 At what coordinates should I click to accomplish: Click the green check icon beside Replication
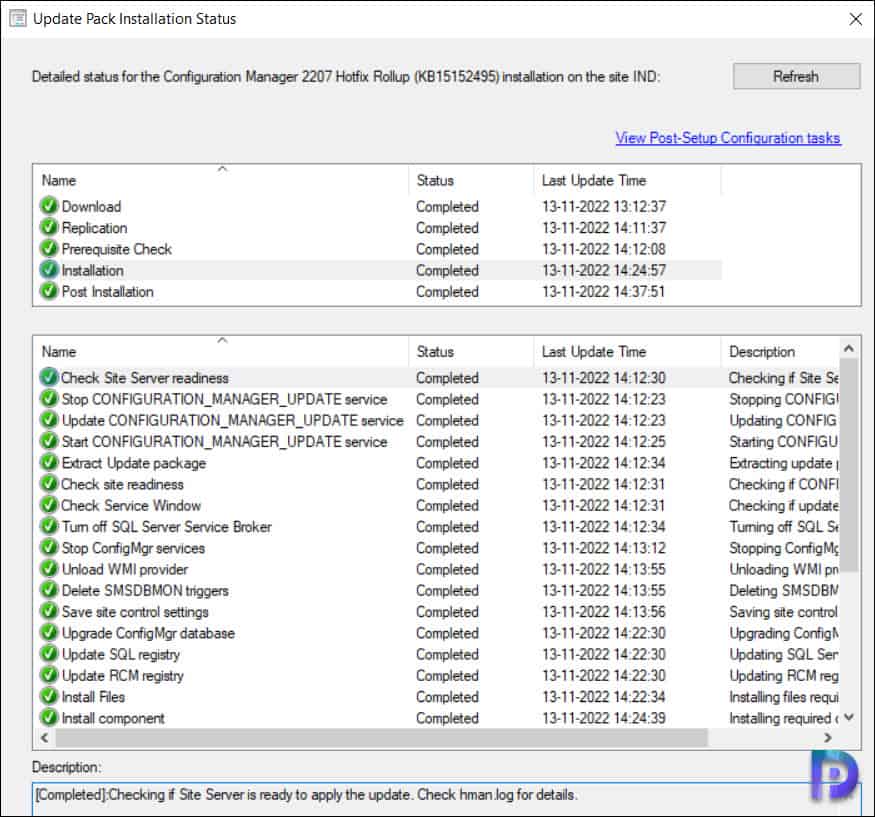pyautogui.click(x=49, y=227)
